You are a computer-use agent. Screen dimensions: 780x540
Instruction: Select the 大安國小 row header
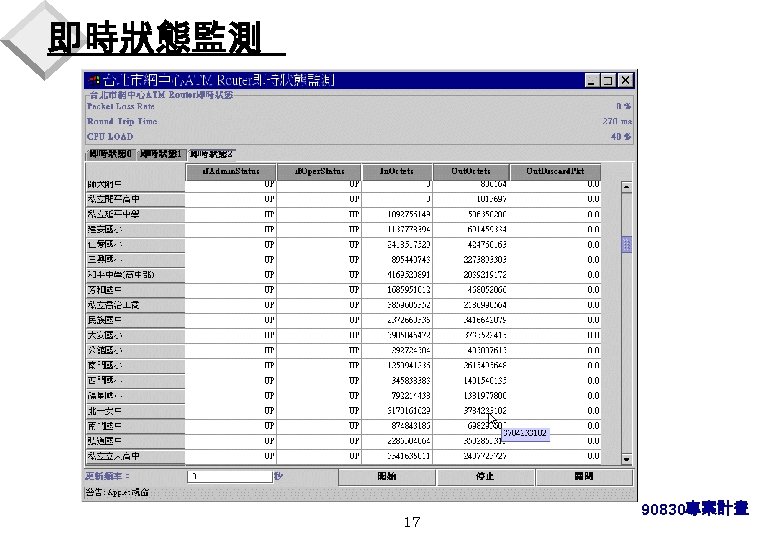point(135,336)
